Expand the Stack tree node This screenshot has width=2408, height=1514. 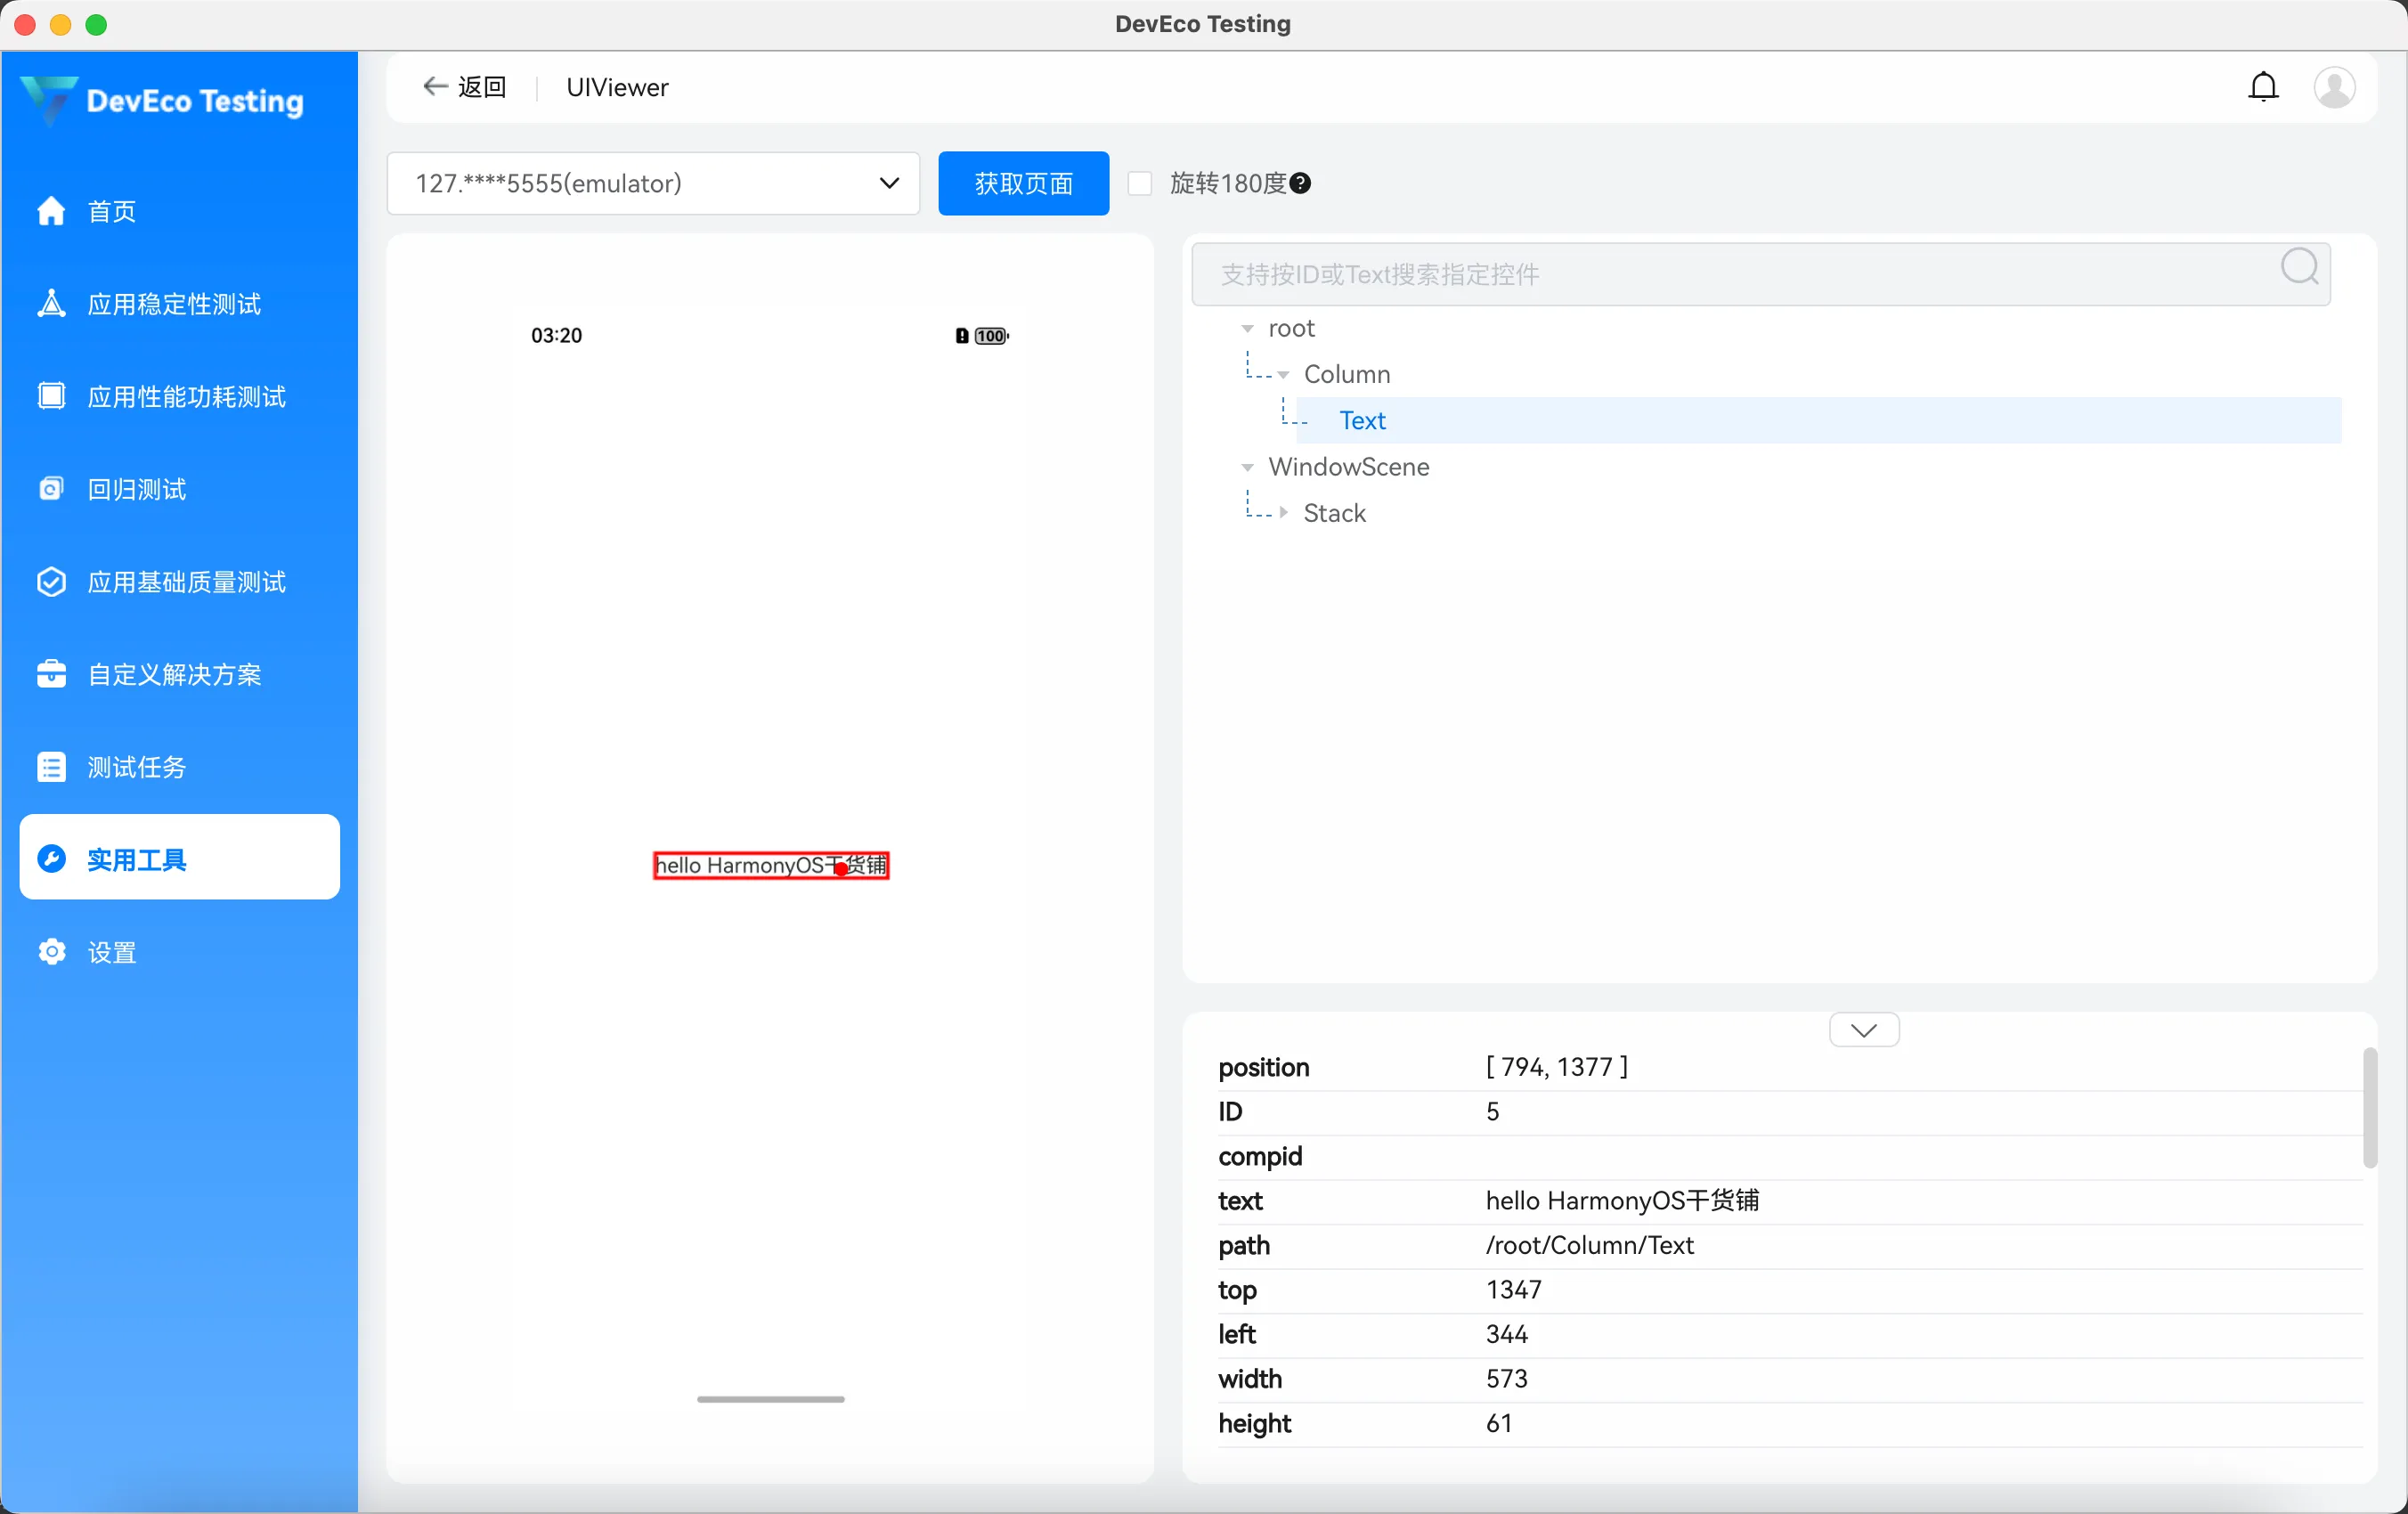(1284, 513)
